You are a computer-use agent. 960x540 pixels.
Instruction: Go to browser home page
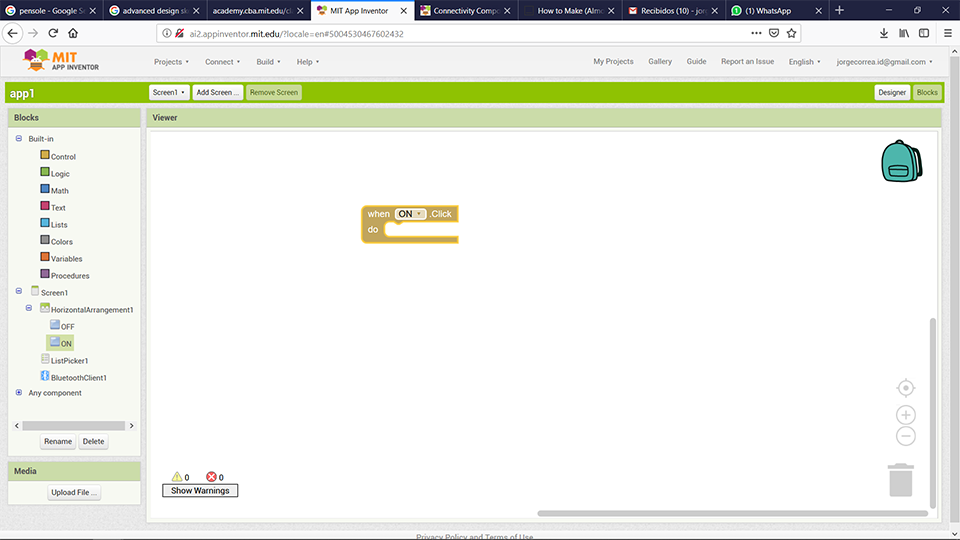[x=73, y=33]
